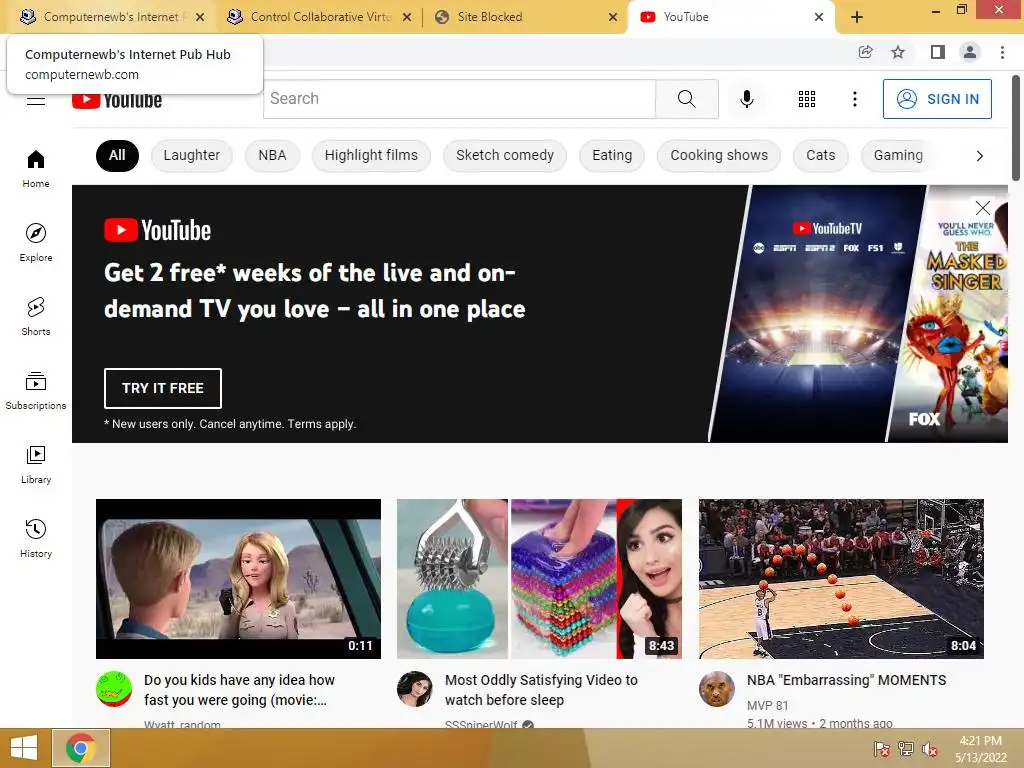1024x768 pixels.
Task: Open 'Do you kids have any idea' title
Action: point(240,690)
